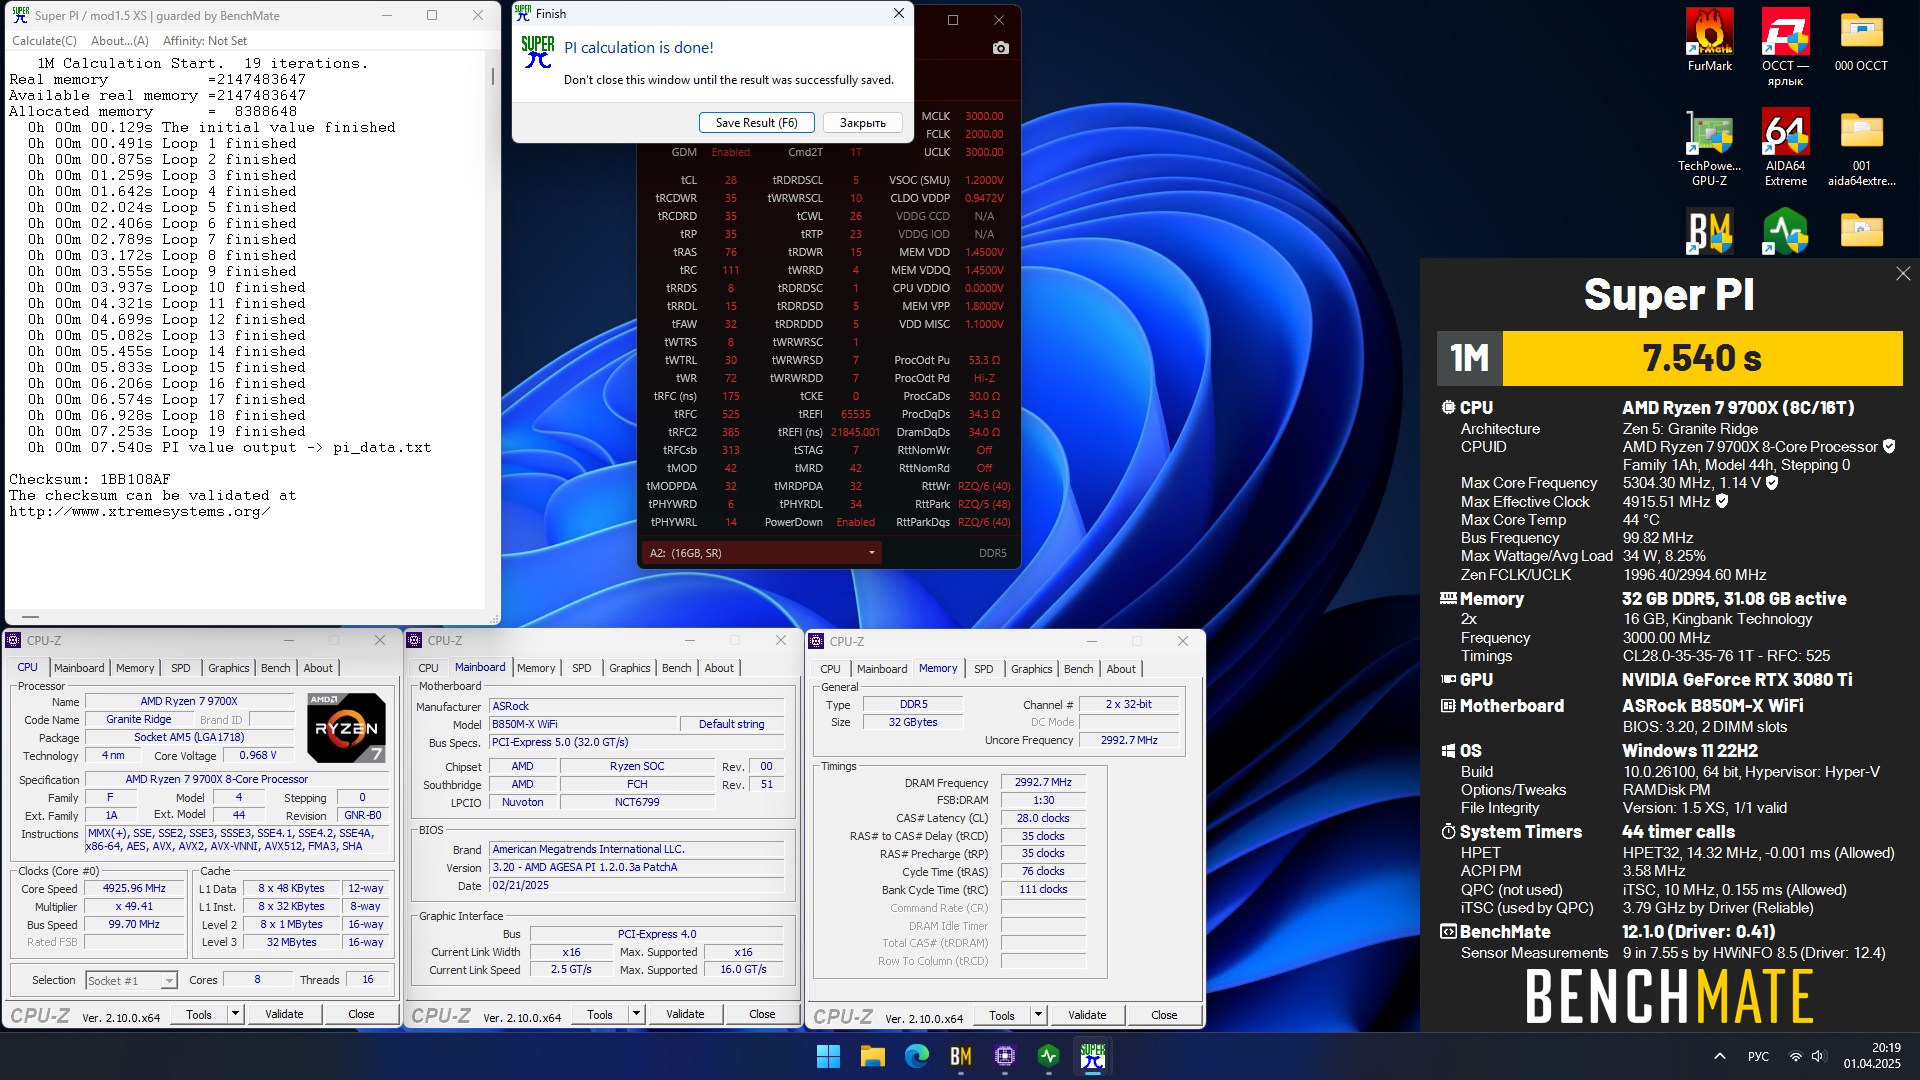
Task: Click Validate in Mainboard CPU-Z window
Action: point(685,1014)
